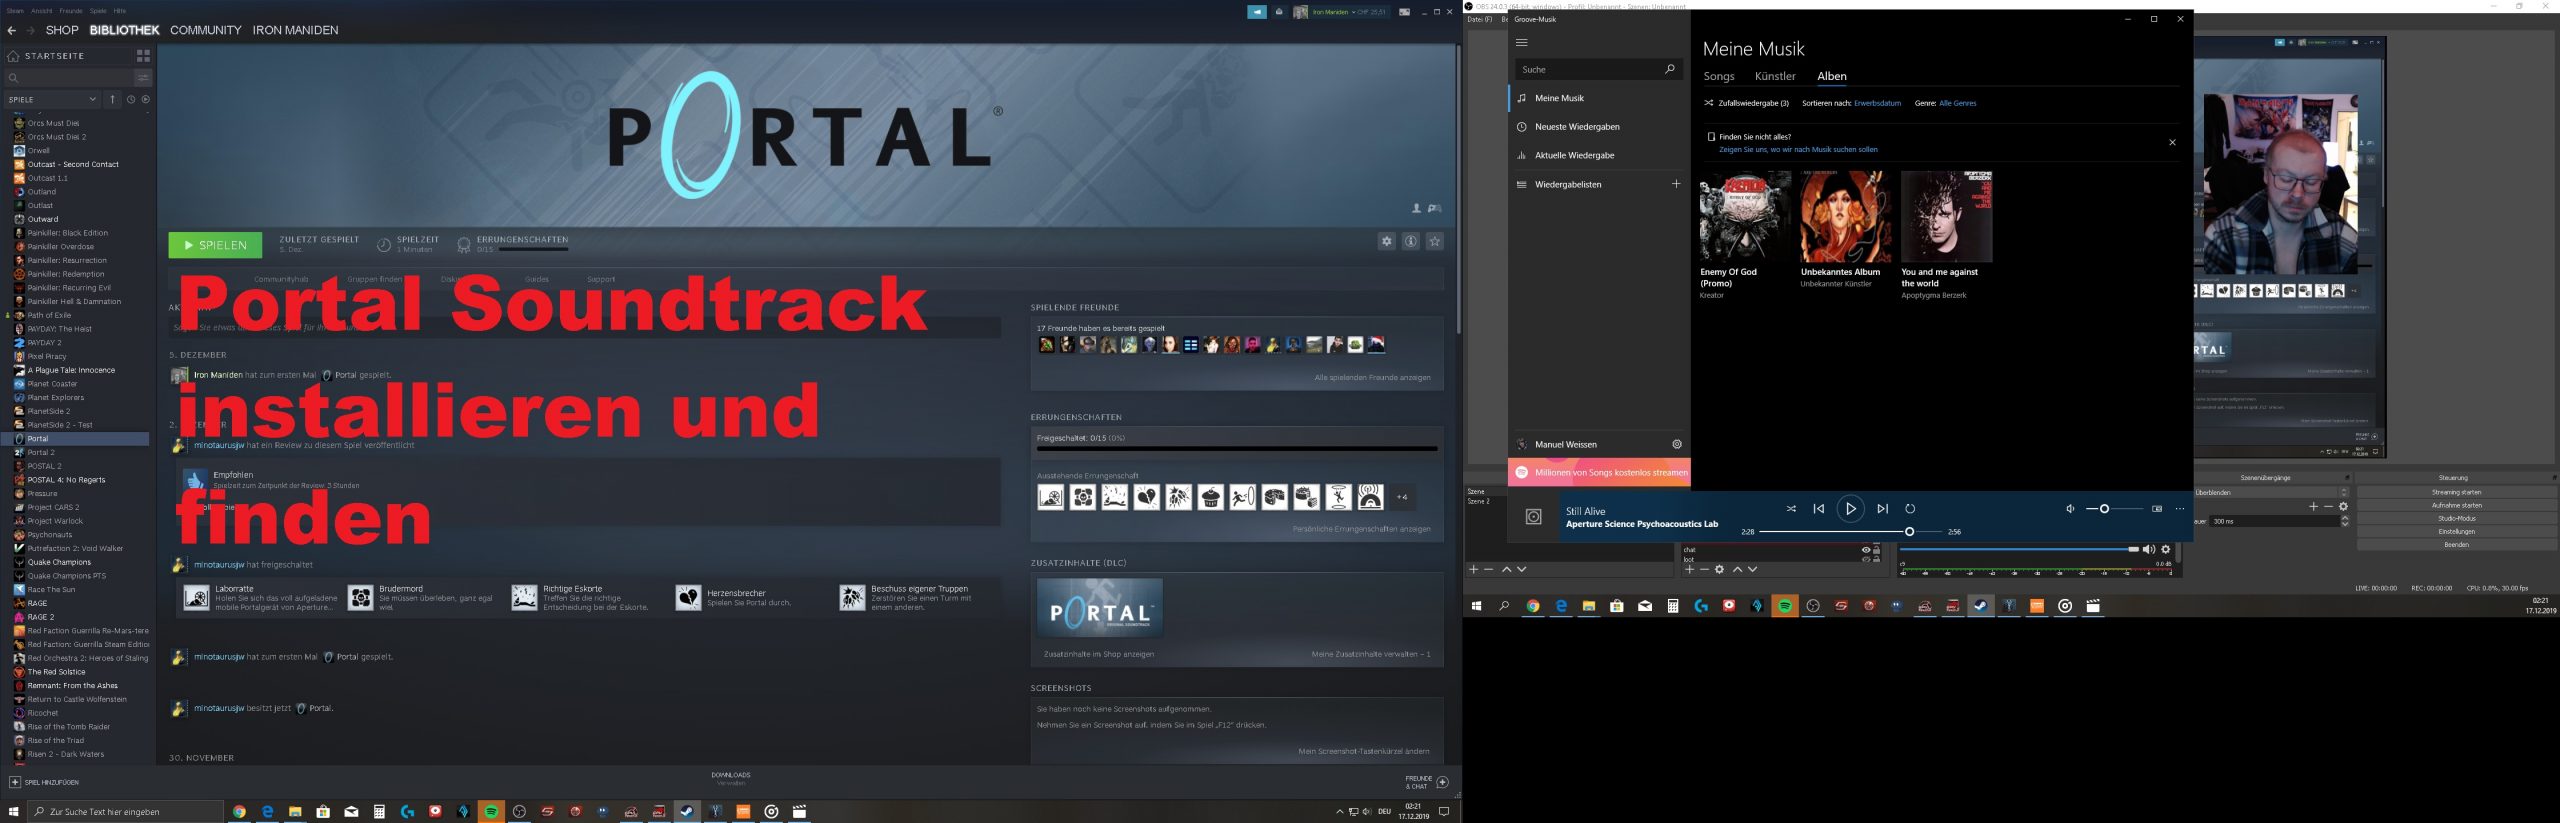The width and height of the screenshot is (2560, 823).
Task: Open the Ansicht menu in Steam
Action: pos(41,11)
